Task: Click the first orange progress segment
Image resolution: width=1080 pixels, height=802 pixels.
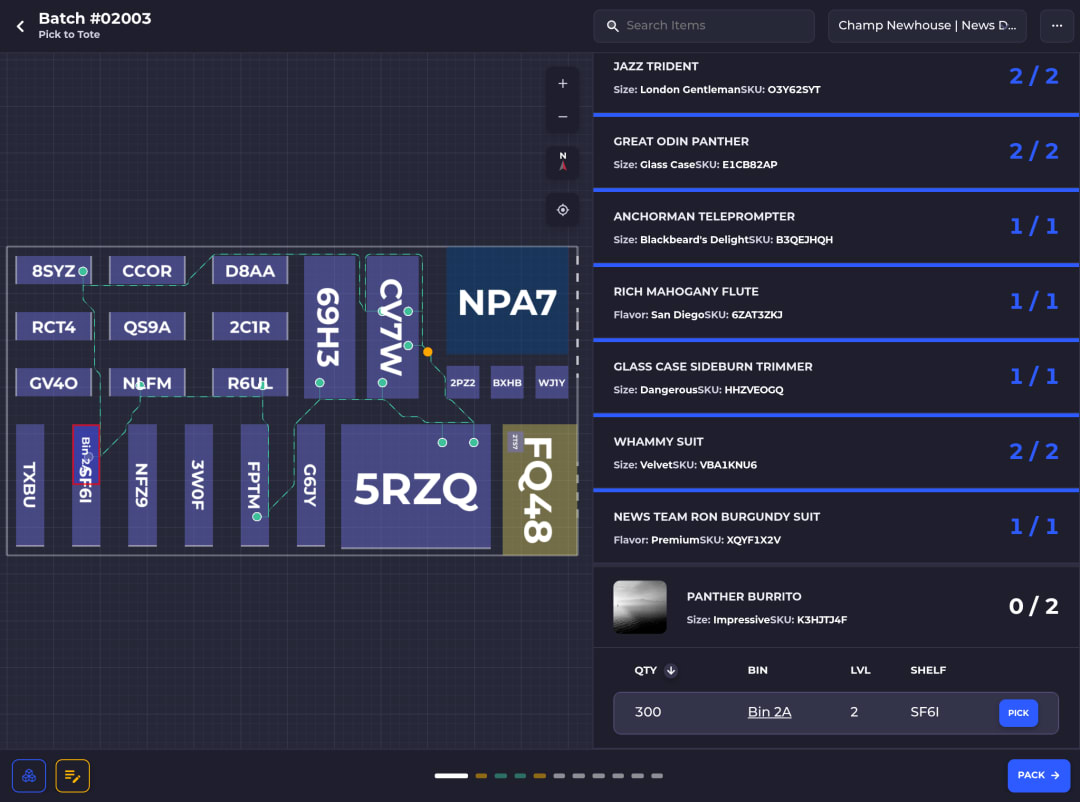Action: click(481, 776)
